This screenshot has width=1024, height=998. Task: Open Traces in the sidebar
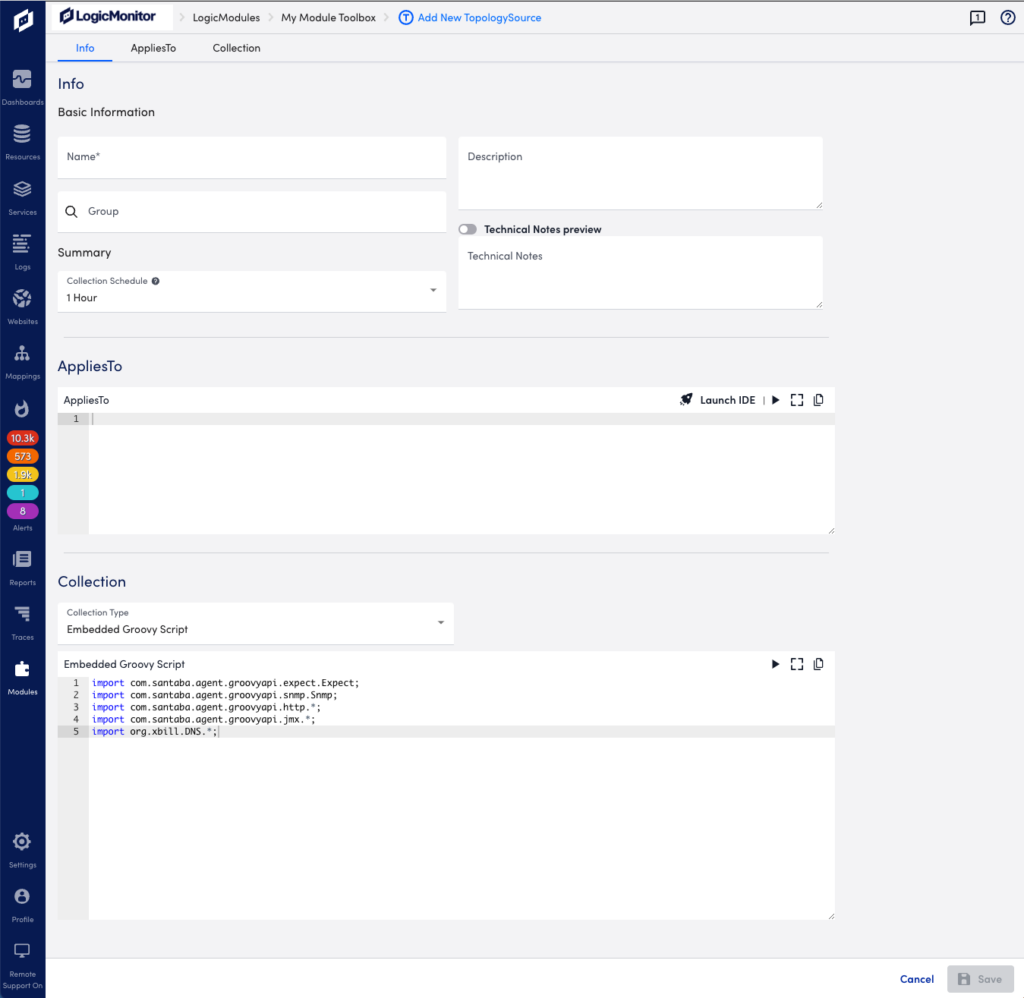tap(22, 614)
